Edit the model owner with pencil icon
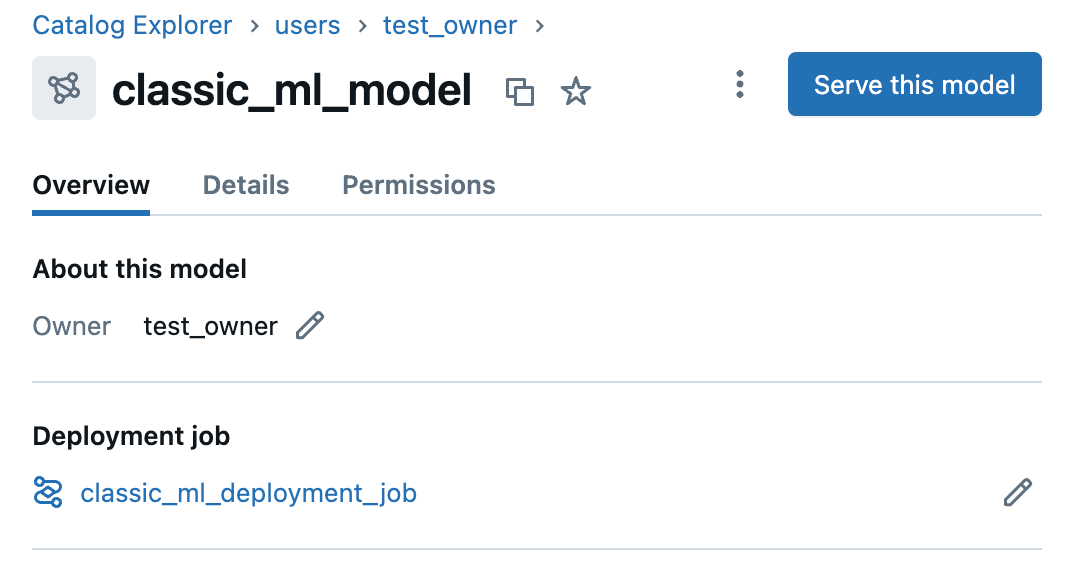 pyautogui.click(x=310, y=325)
